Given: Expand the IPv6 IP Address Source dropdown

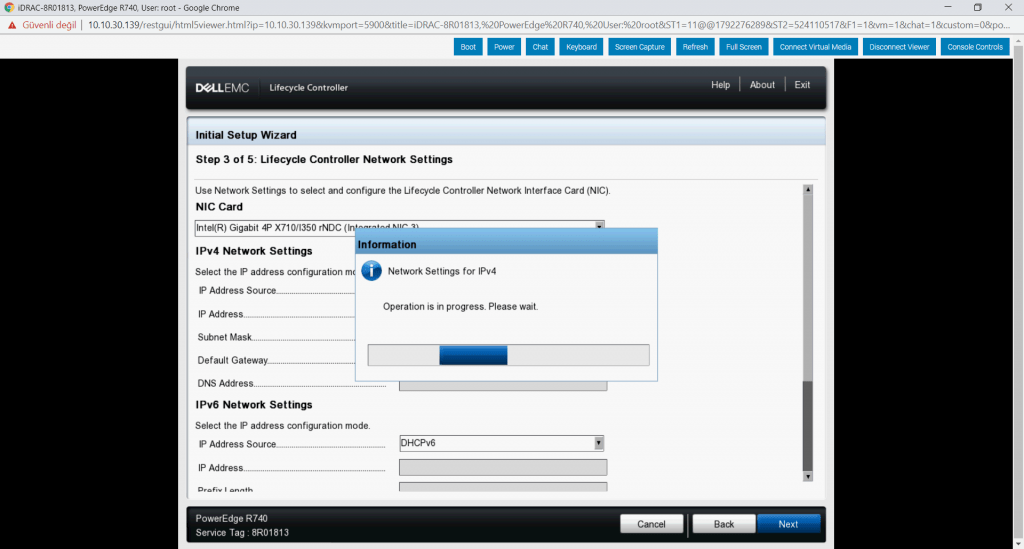Looking at the screenshot, I should 598,443.
